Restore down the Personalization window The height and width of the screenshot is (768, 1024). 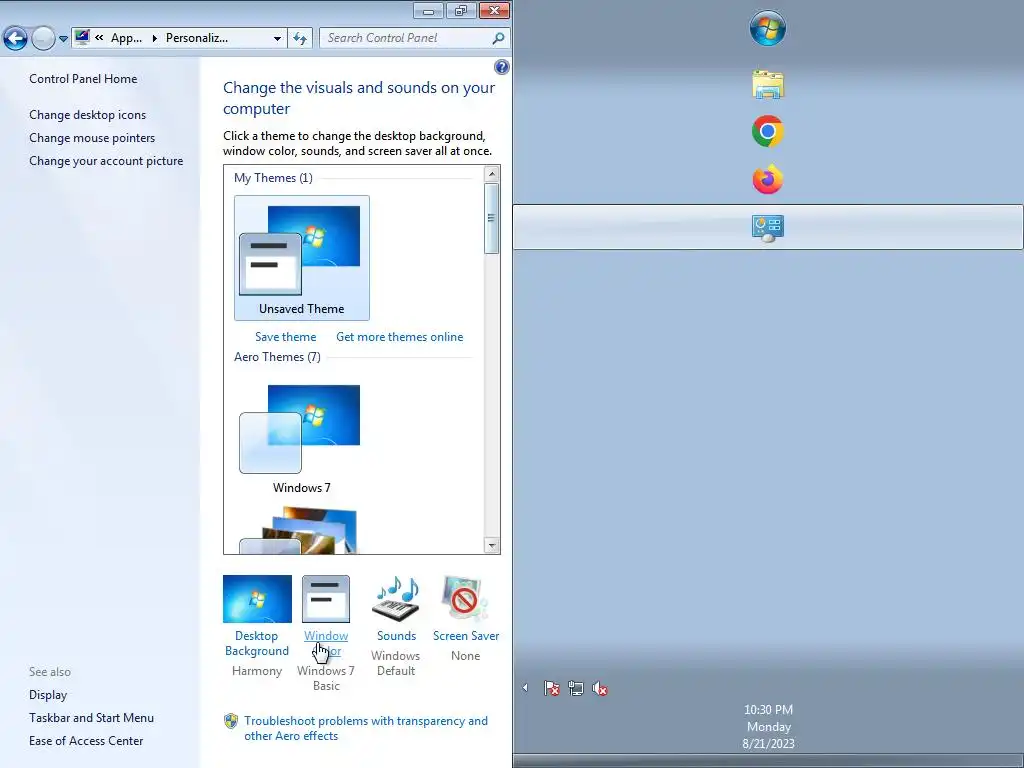(x=461, y=11)
